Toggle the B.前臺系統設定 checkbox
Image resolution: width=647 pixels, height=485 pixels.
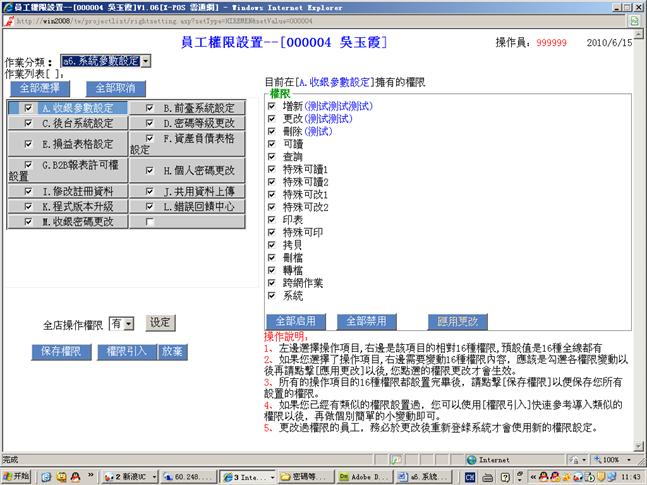point(150,108)
